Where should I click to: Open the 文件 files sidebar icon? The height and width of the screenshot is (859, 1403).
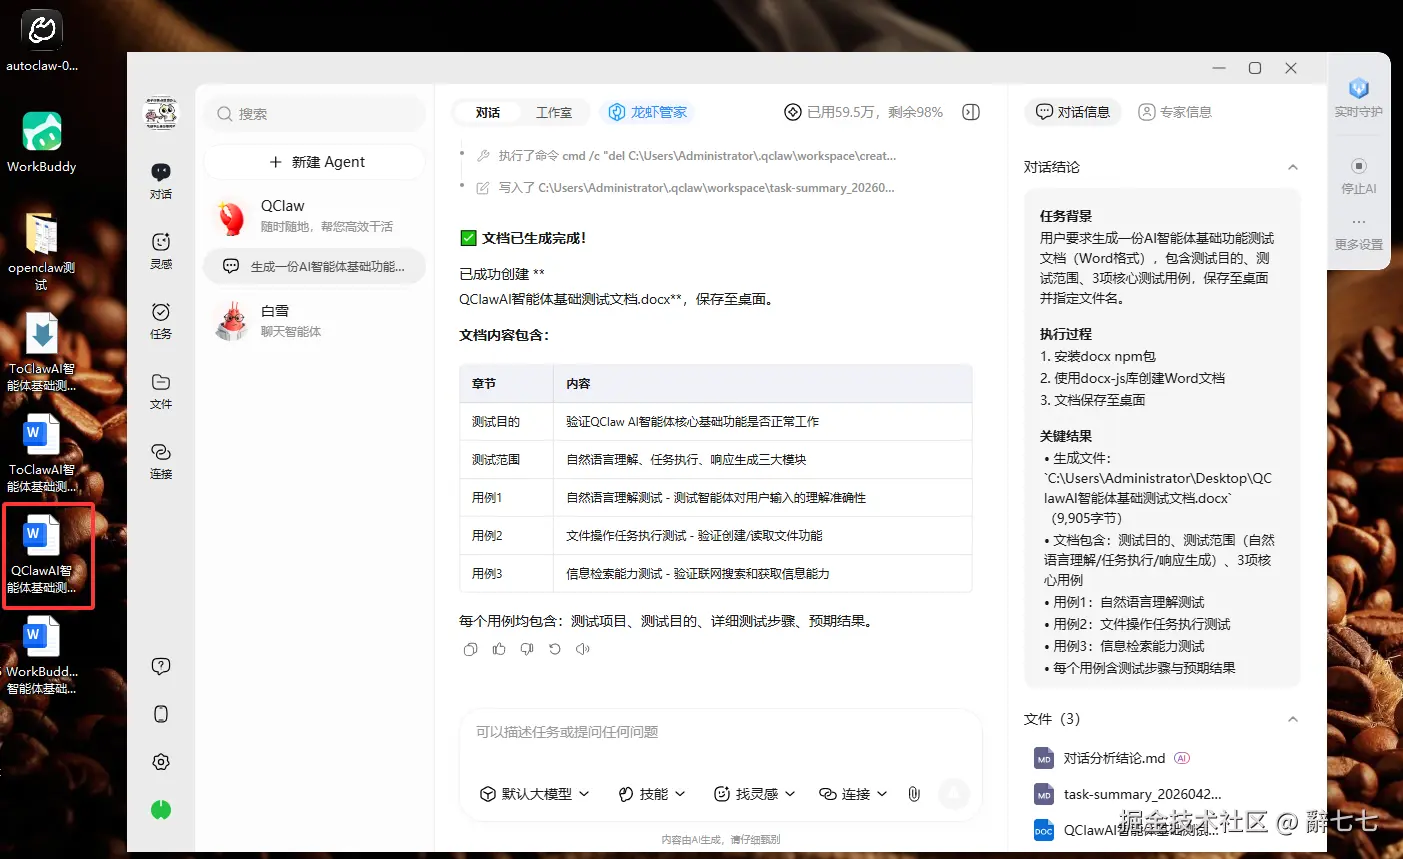coord(161,390)
